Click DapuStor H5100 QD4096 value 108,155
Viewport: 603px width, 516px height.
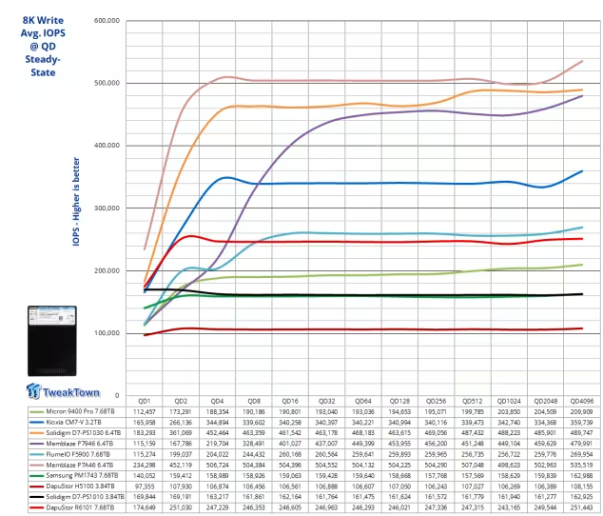click(582, 486)
